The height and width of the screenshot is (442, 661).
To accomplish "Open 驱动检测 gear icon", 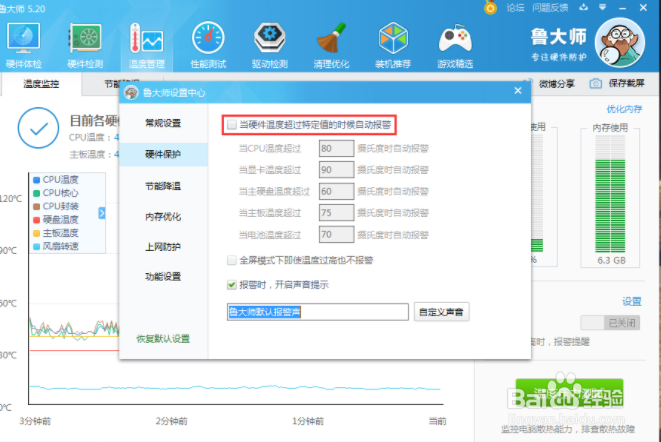I will [270, 38].
